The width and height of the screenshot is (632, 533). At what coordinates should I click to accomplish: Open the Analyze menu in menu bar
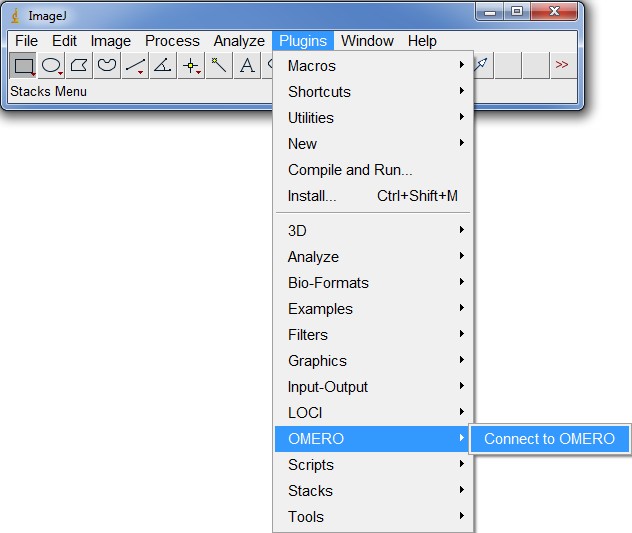point(239,41)
